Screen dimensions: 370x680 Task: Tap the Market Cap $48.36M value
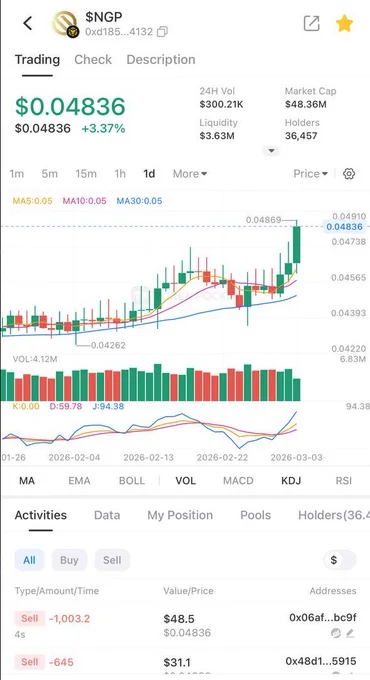coord(306,105)
